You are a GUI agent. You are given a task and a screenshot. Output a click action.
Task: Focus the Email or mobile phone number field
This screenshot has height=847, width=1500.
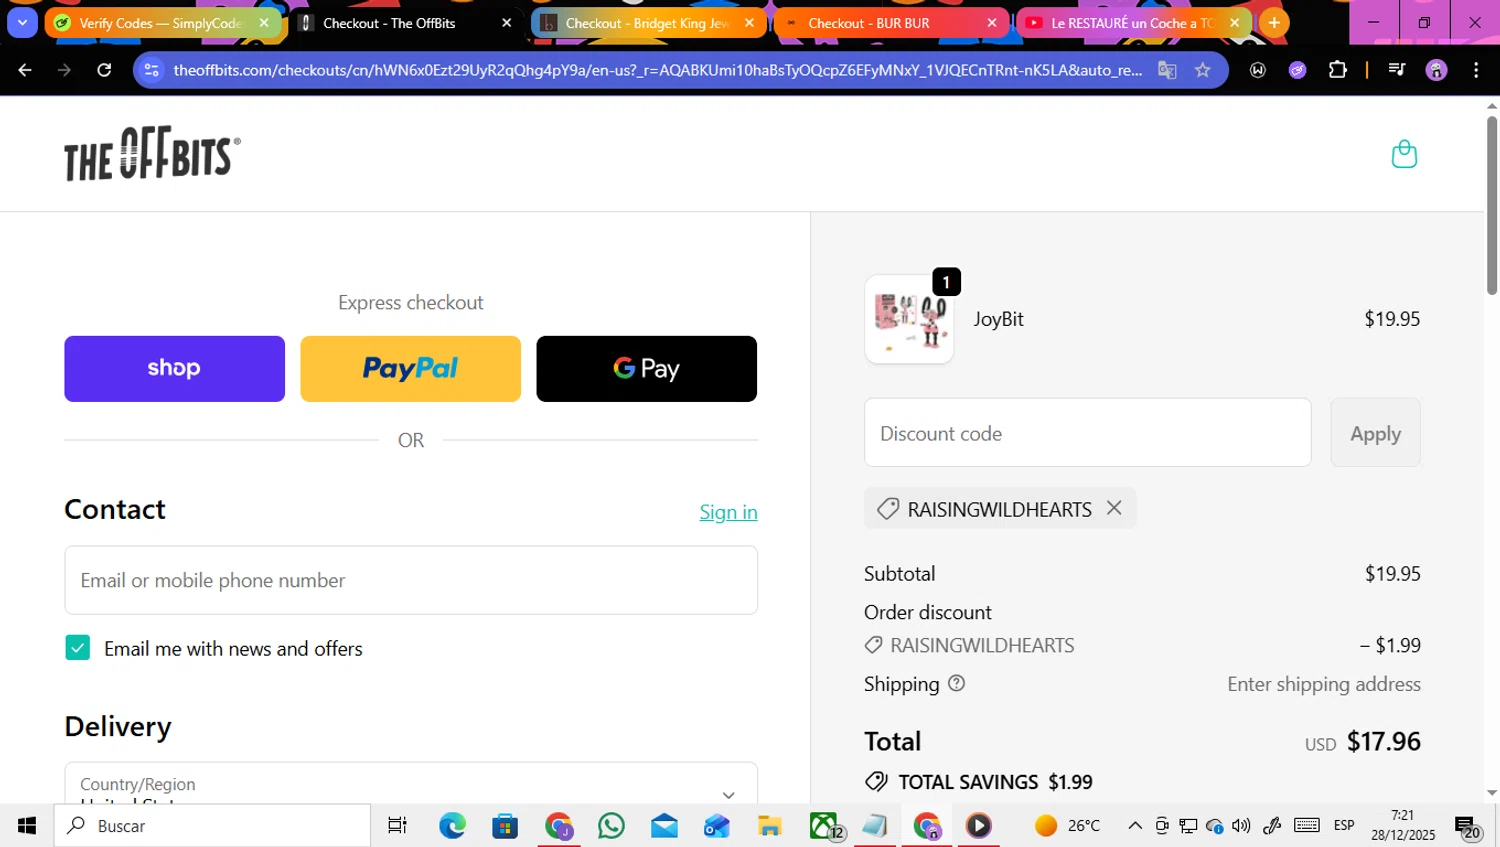[411, 580]
